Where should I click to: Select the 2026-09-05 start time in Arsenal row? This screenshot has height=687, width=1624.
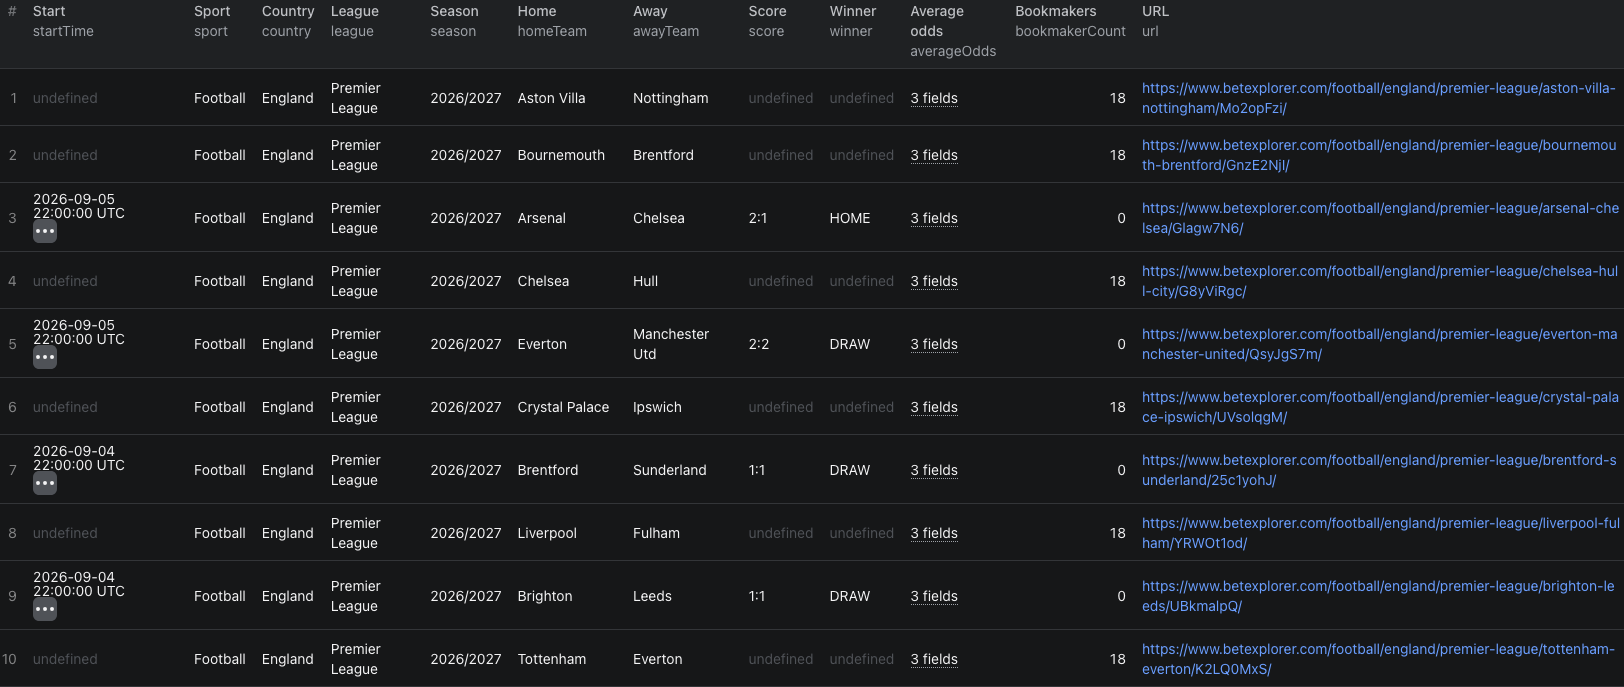tap(79, 206)
